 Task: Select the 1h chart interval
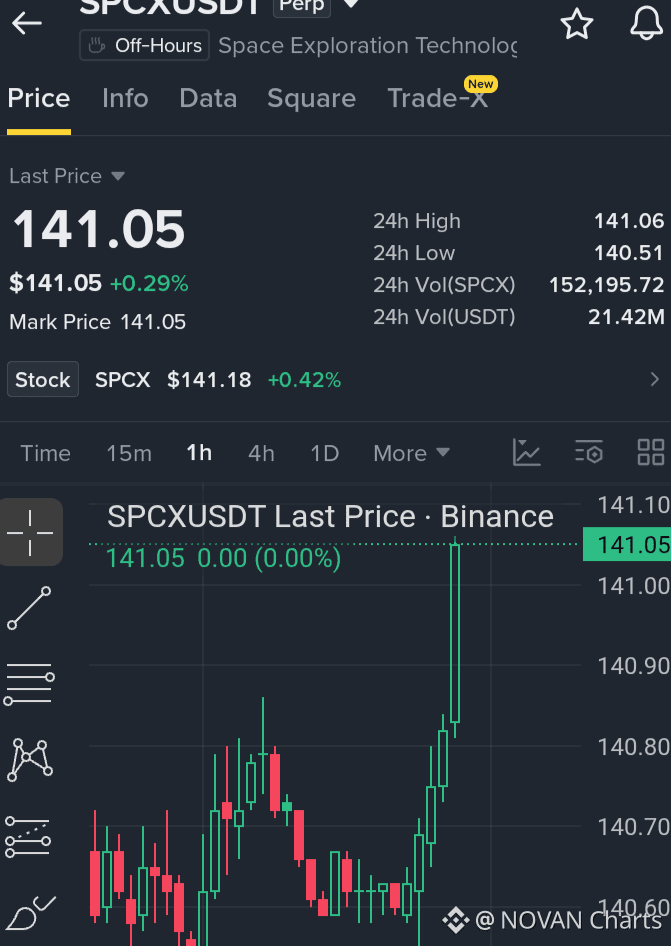[199, 452]
